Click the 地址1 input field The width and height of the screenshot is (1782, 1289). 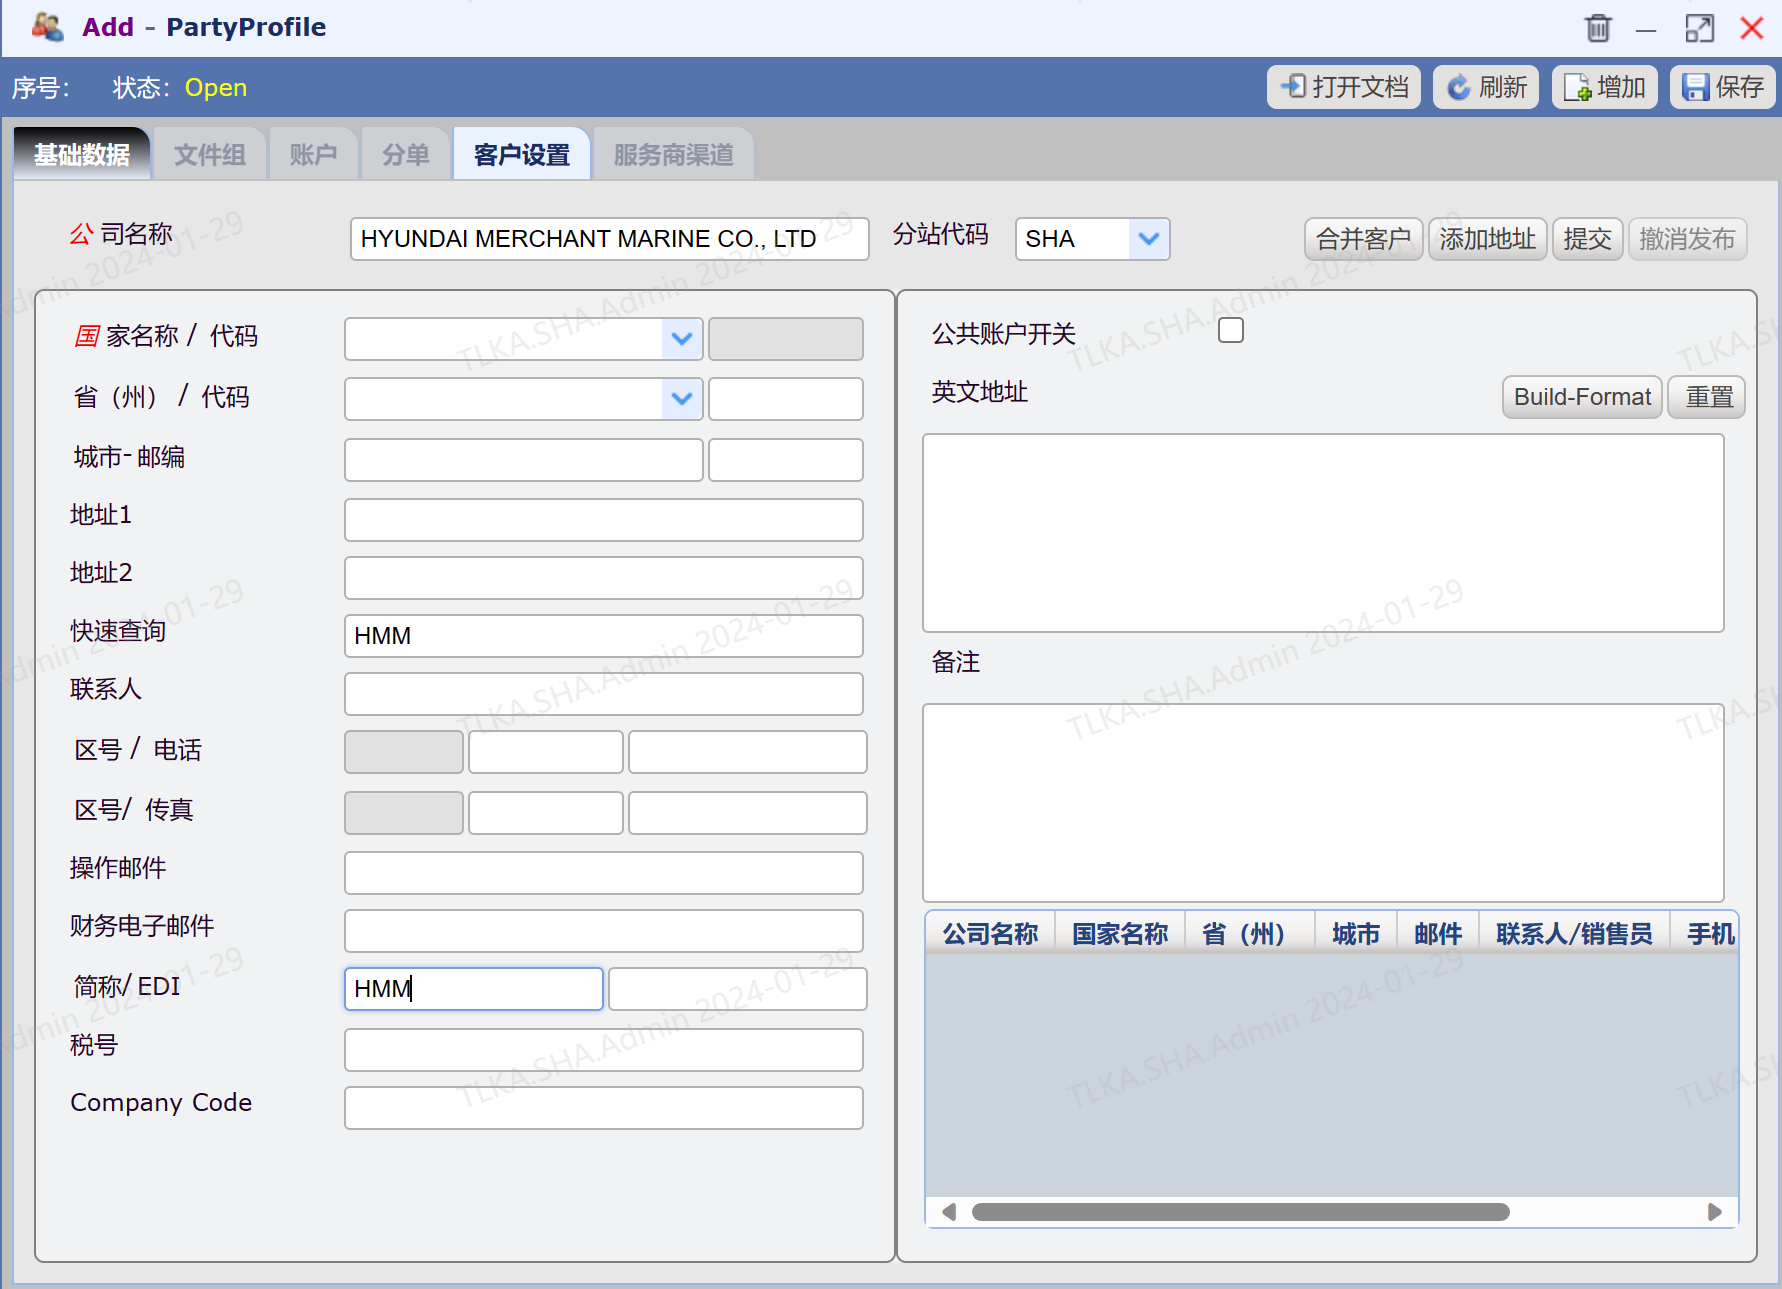pyautogui.click(x=604, y=520)
